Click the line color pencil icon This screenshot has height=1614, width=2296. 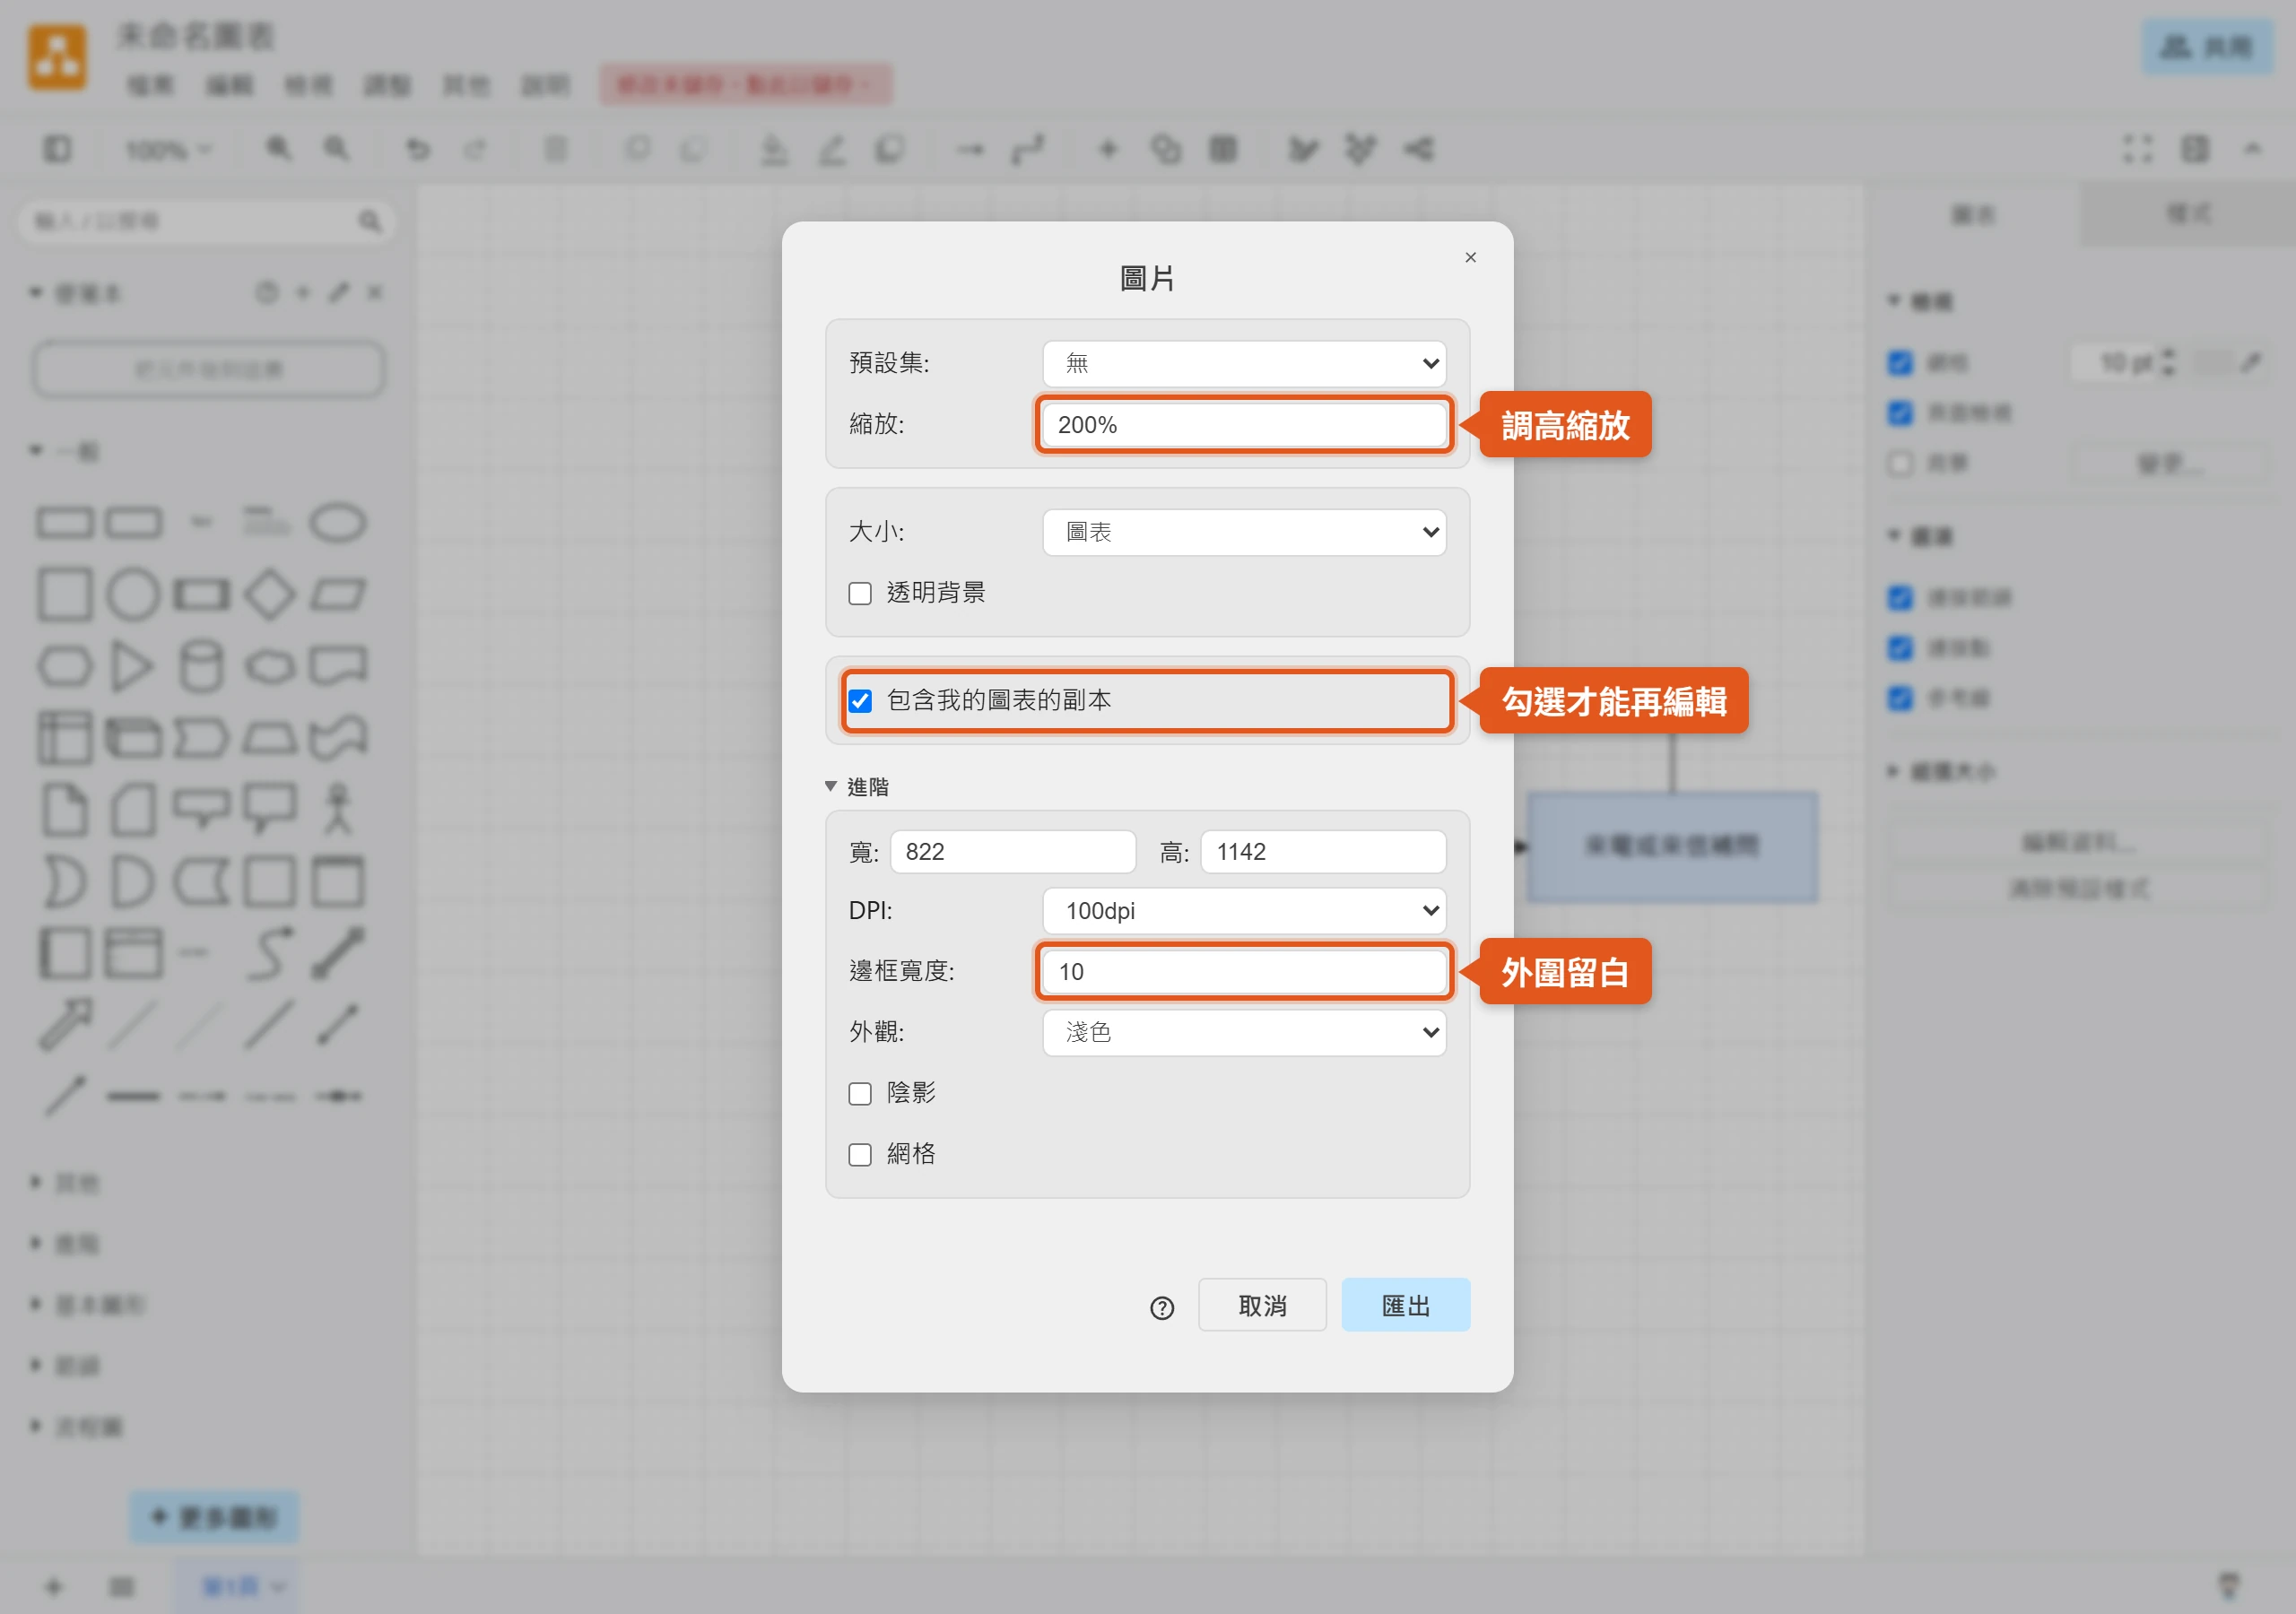point(832,150)
